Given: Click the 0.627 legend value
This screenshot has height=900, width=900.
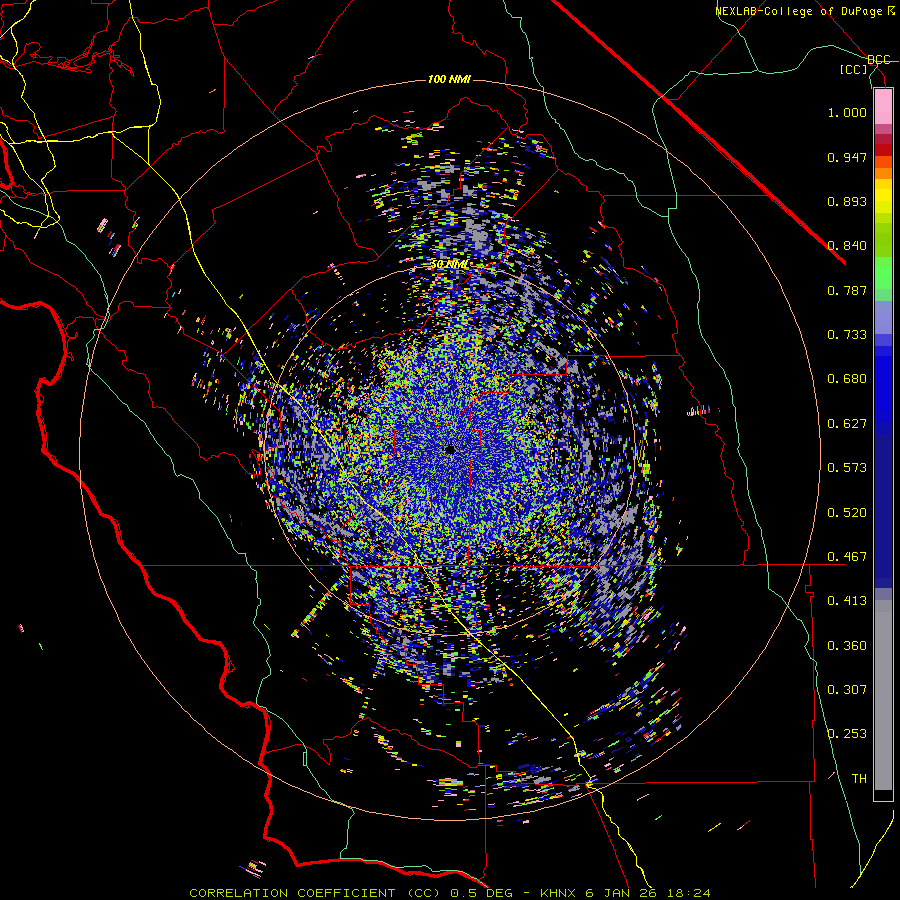Looking at the screenshot, I should pos(847,424).
